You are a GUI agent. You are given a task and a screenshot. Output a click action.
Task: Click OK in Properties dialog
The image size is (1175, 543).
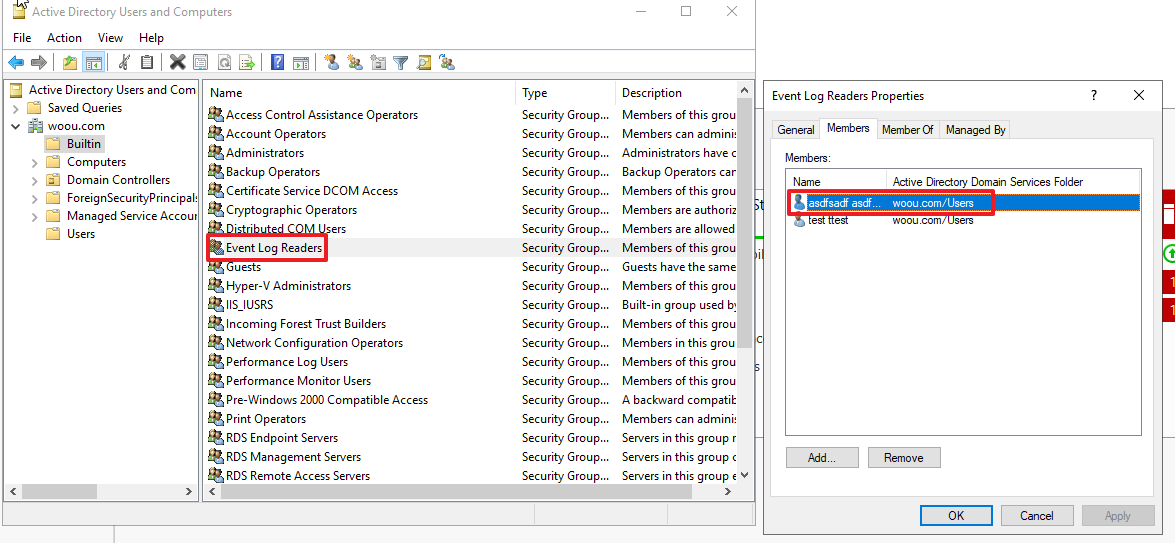pyautogui.click(x=955, y=515)
